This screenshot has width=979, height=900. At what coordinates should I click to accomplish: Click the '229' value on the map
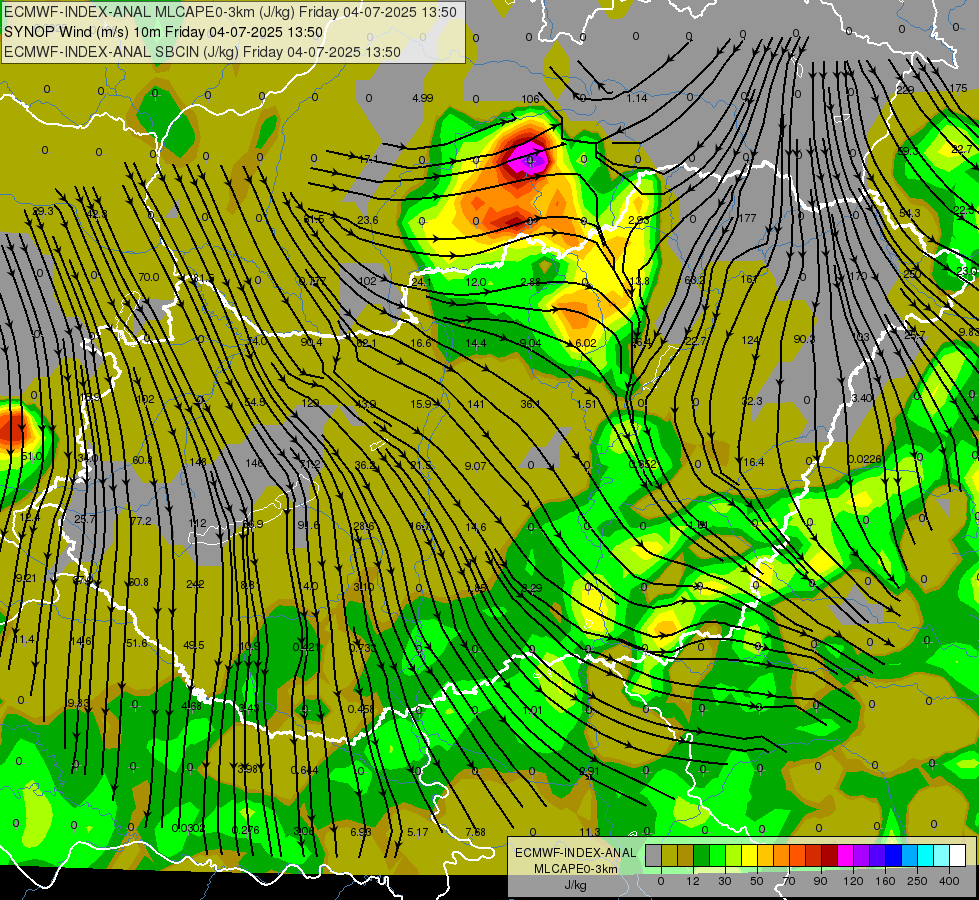click(905, 90)
